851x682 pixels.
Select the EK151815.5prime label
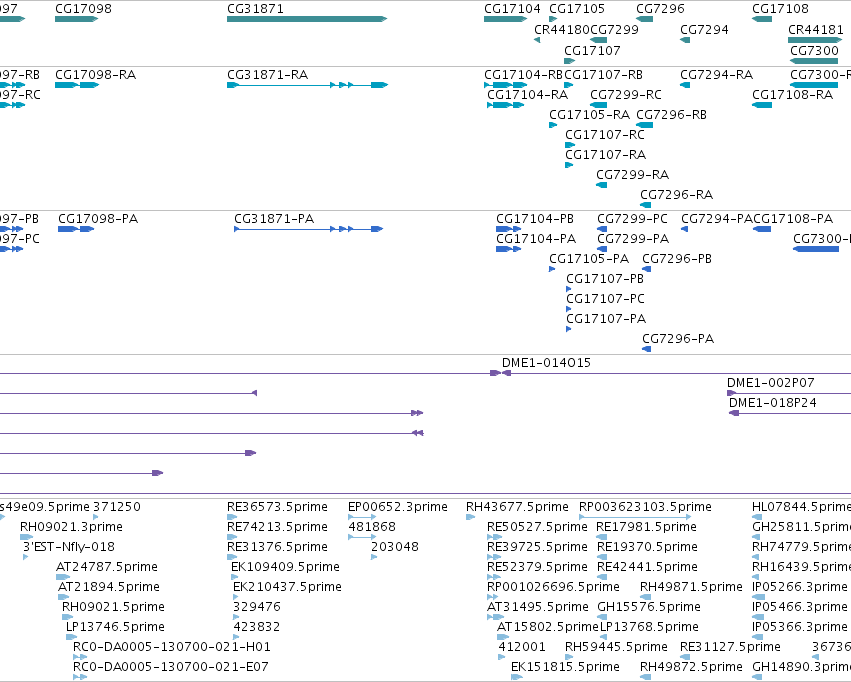tap(565, 667)
